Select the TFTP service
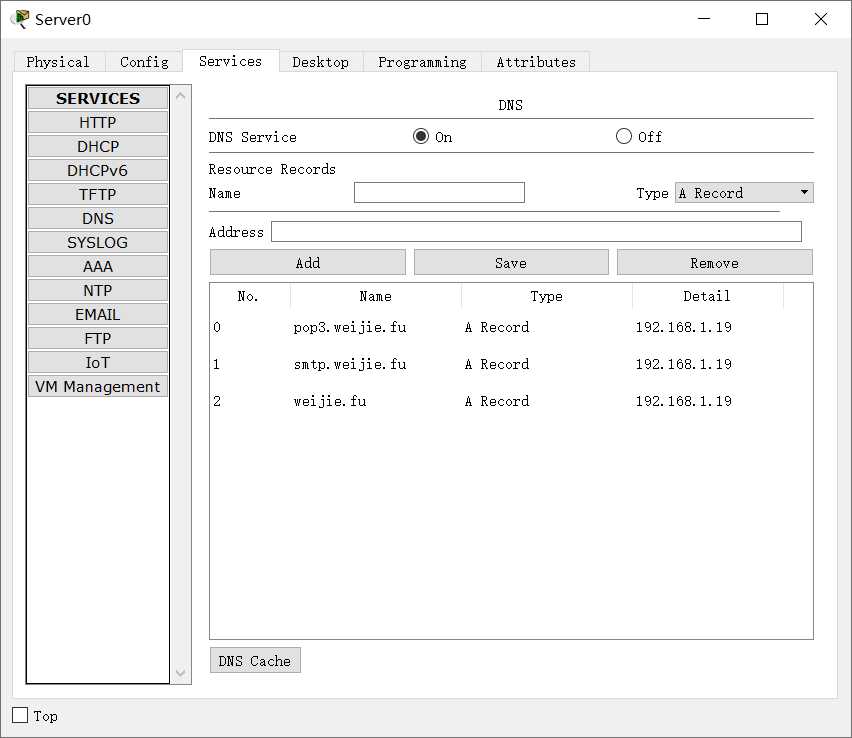Viewport: 852px width, 738px height. click(x=98, y=194)
